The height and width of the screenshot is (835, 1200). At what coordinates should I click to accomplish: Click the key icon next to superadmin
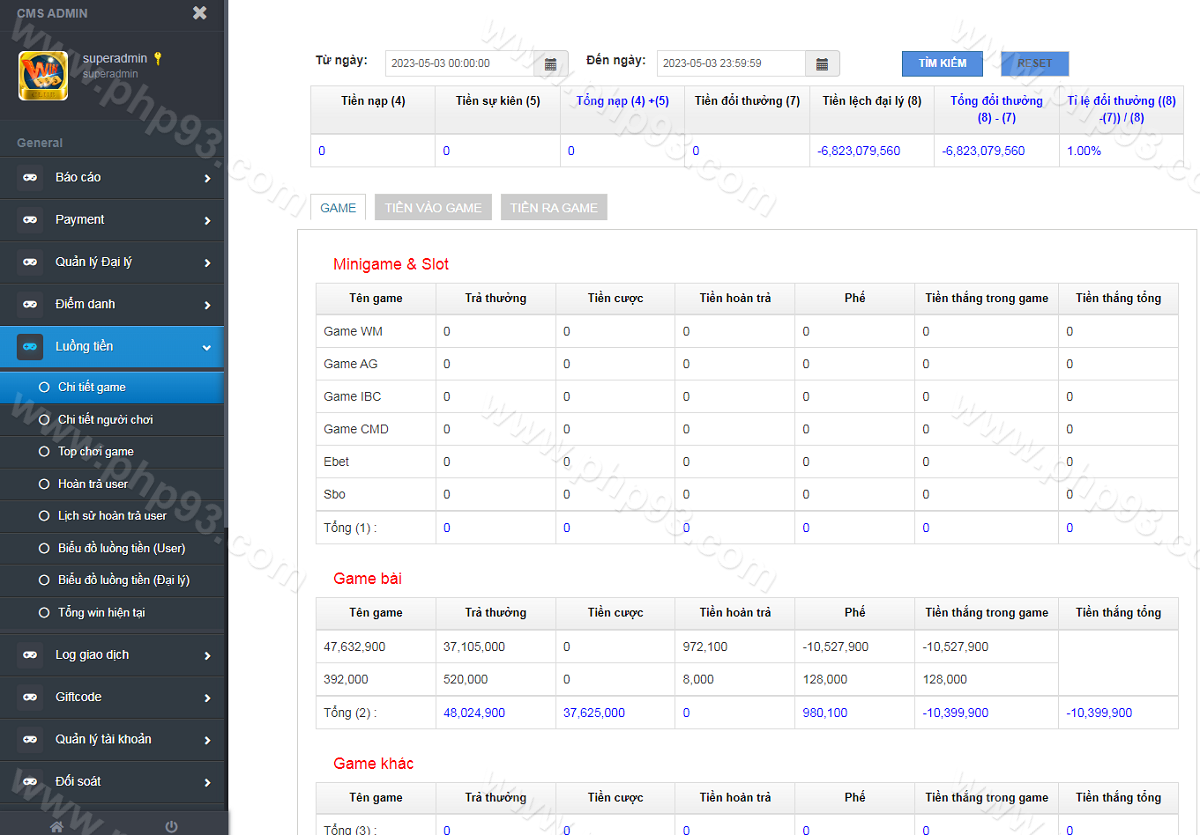(157, 58)
